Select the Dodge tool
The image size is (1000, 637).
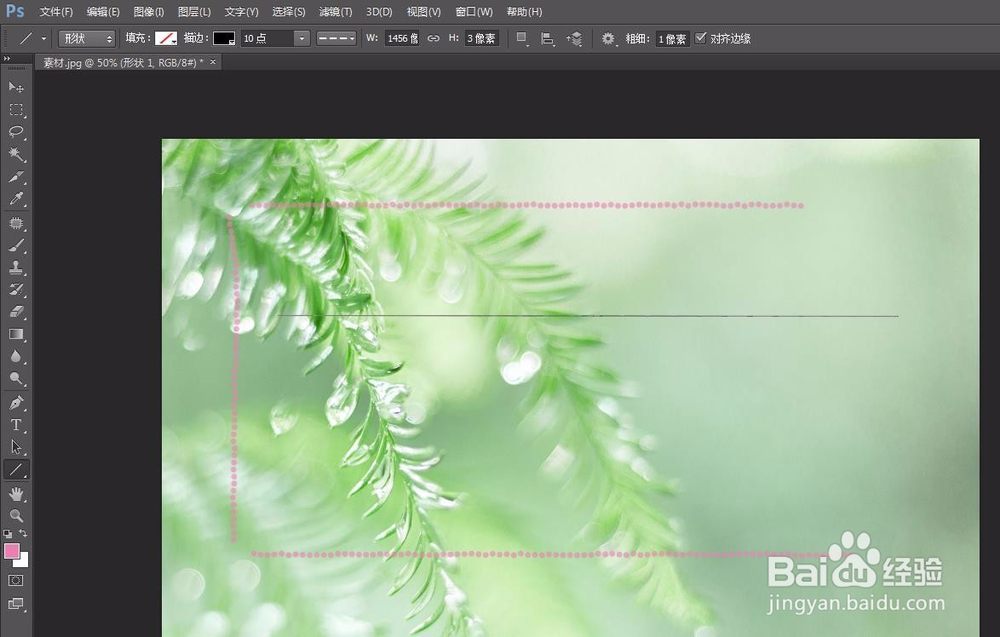16,379
